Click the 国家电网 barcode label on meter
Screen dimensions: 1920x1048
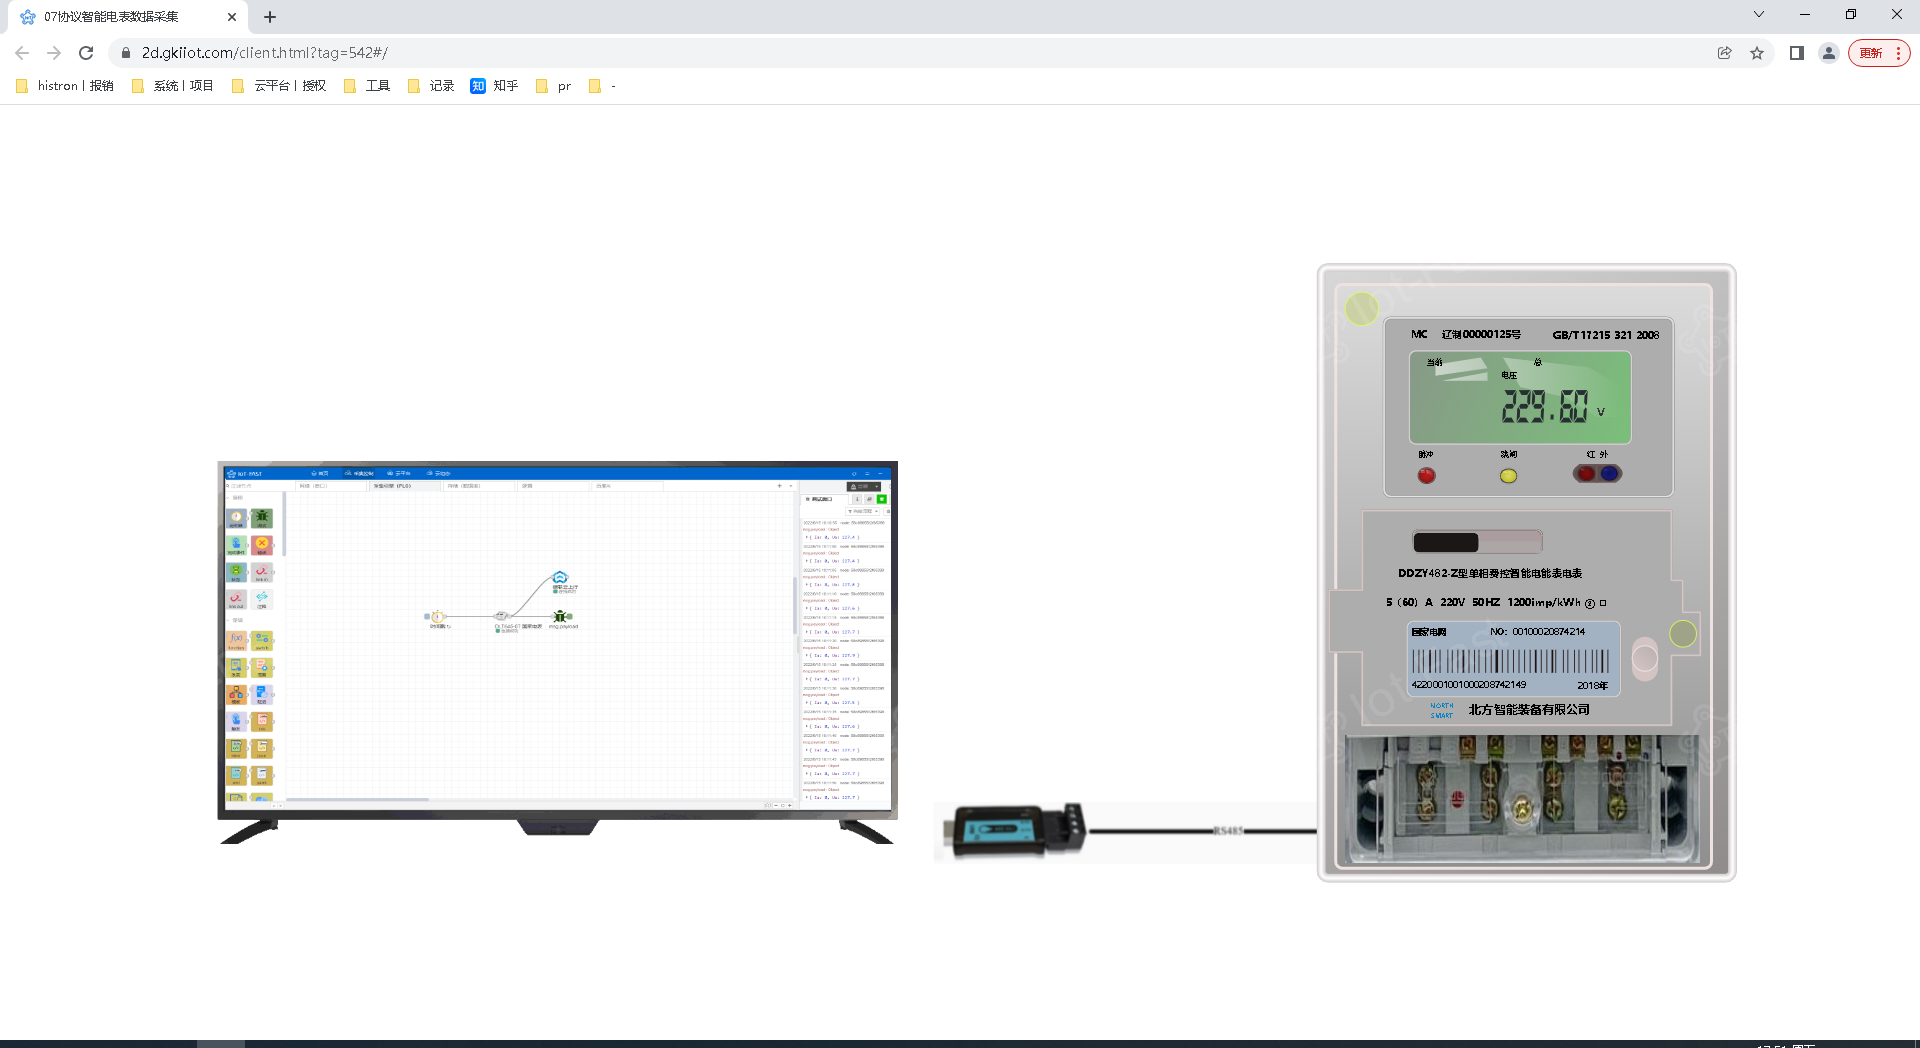1513,658
